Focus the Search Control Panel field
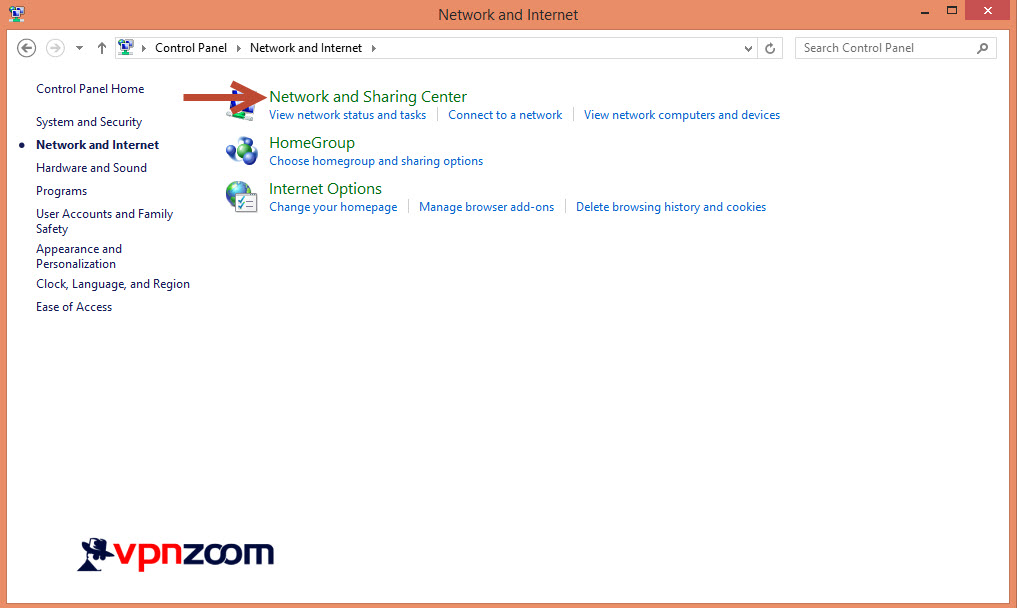Viewport: 1017px width, 608px height. coord(896,48)
